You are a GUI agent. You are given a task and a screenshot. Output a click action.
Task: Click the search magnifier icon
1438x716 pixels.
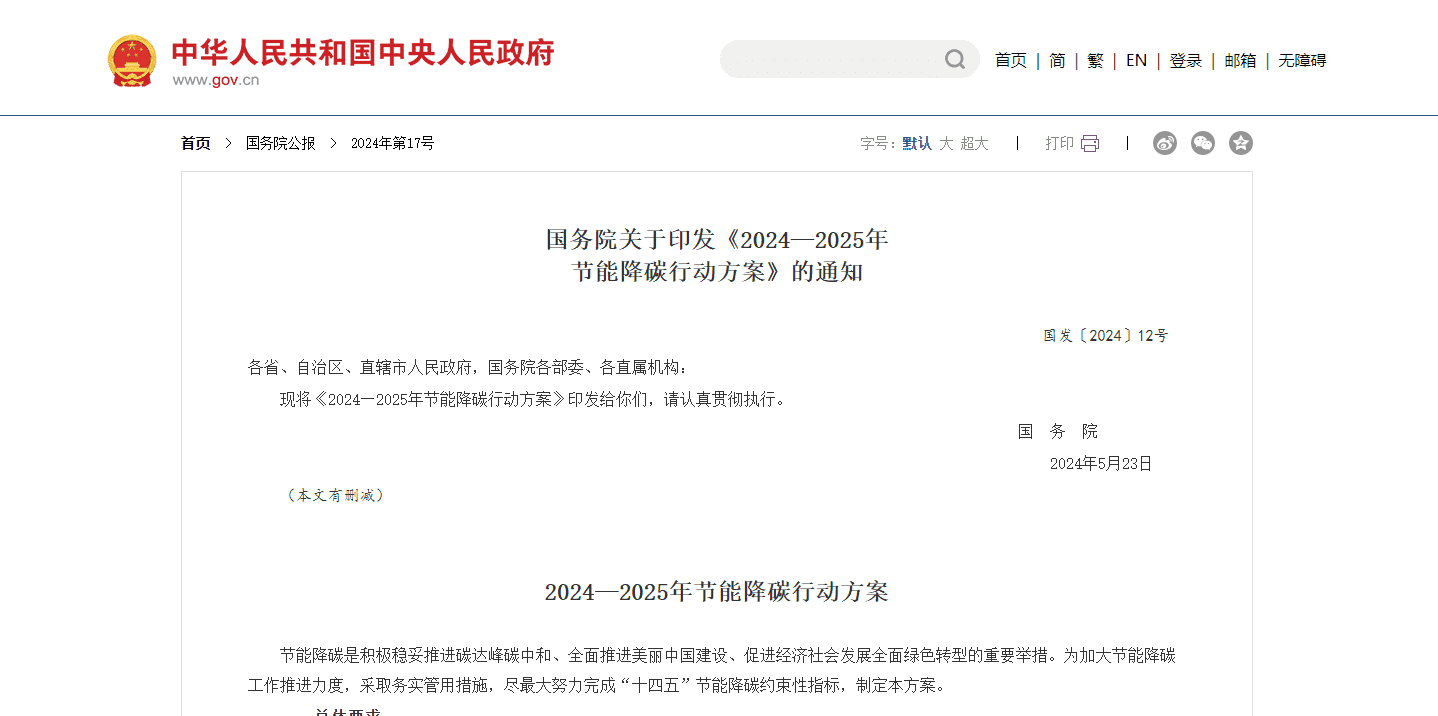click(955, 60)
